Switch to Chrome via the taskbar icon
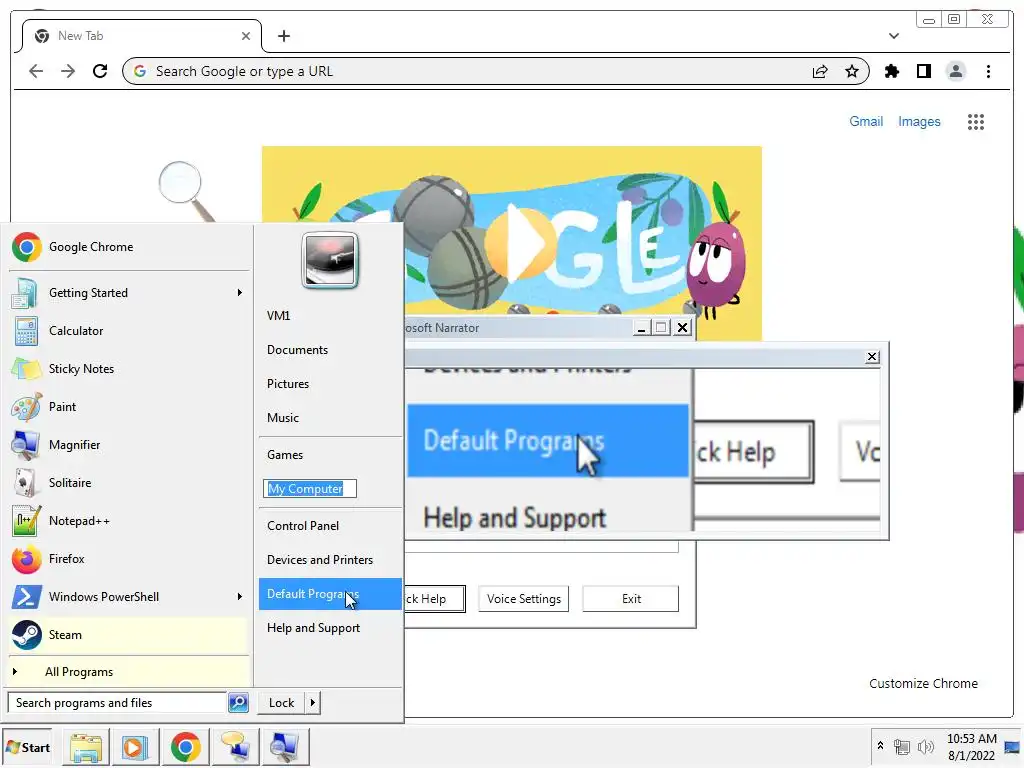Viewport: 1024px width, 768px height. 185,747
